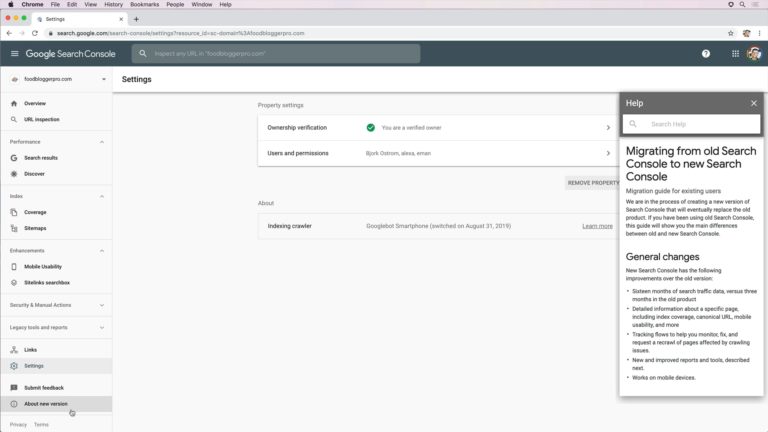Screen dimensions: 768x432
Task: Open the hamburger navigation menu
Action: click(14, 53)
